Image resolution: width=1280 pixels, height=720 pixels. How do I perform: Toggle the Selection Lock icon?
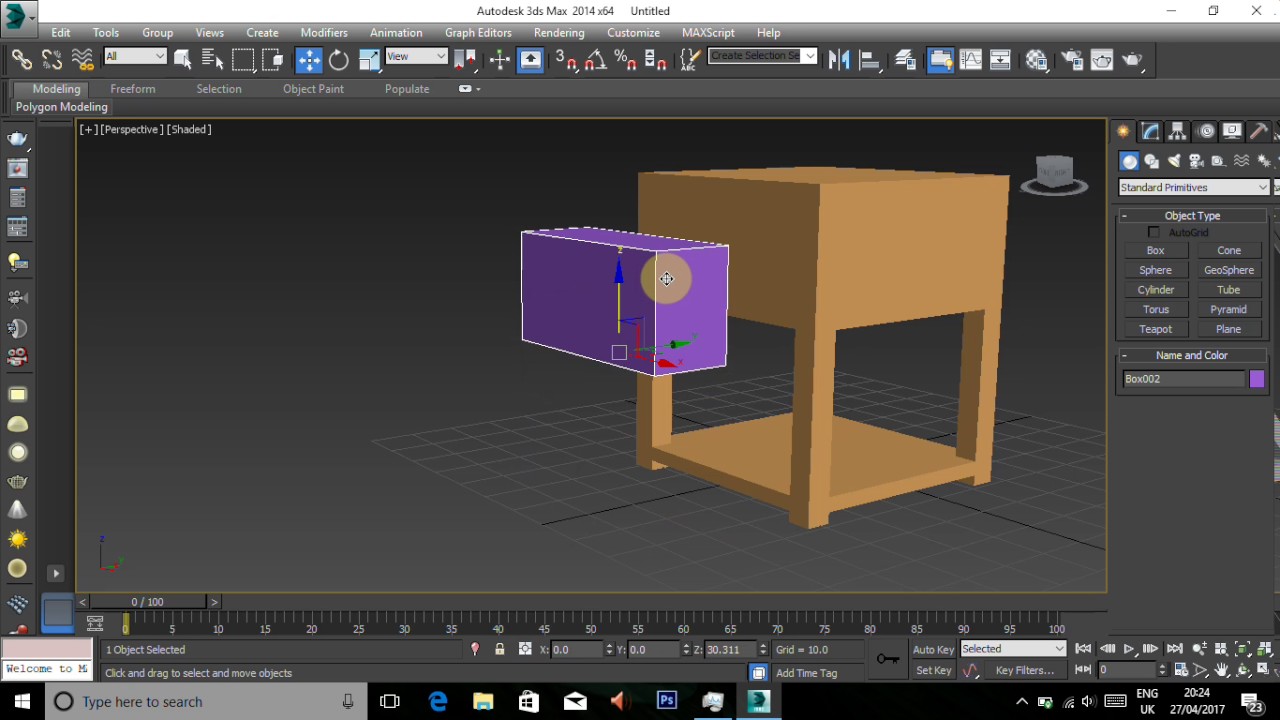pos(500,650)
